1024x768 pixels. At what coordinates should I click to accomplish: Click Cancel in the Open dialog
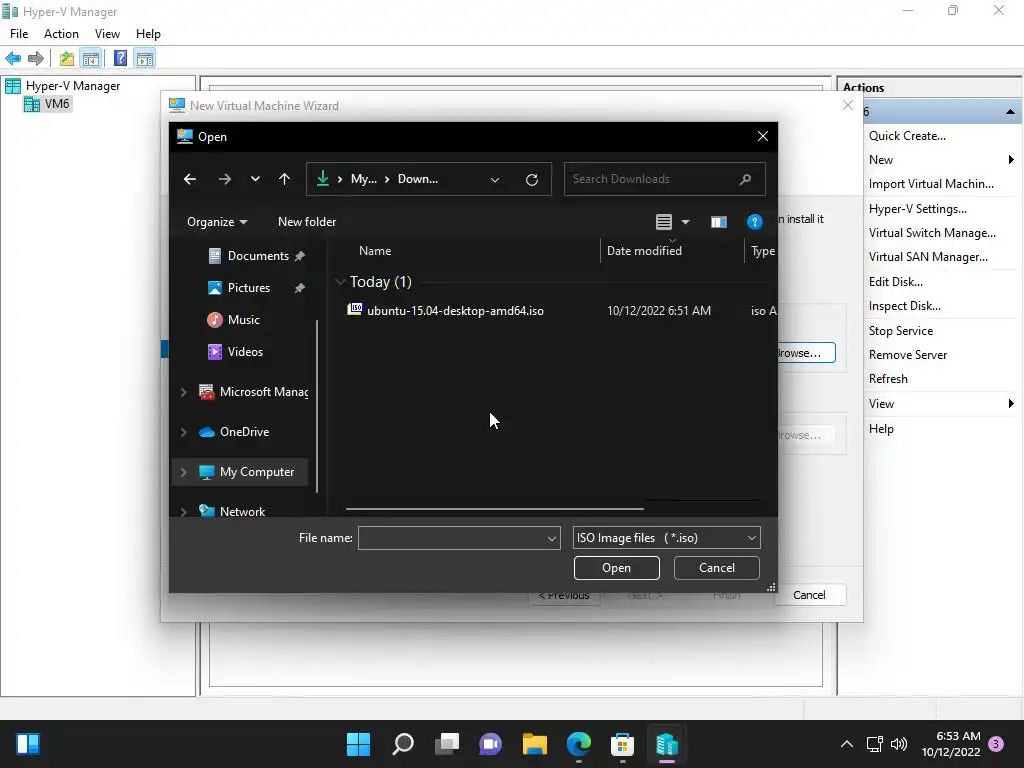716,568
